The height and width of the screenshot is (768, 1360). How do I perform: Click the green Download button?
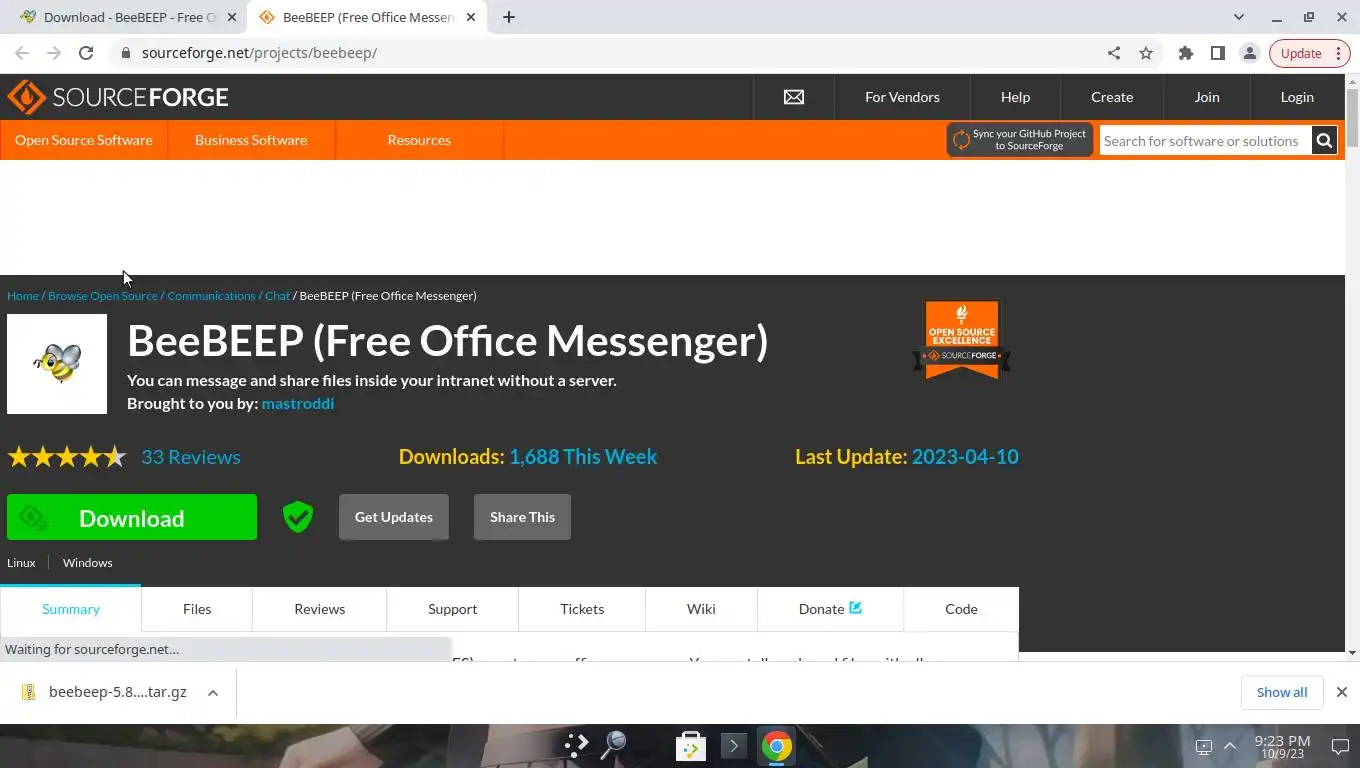point(132,517)
